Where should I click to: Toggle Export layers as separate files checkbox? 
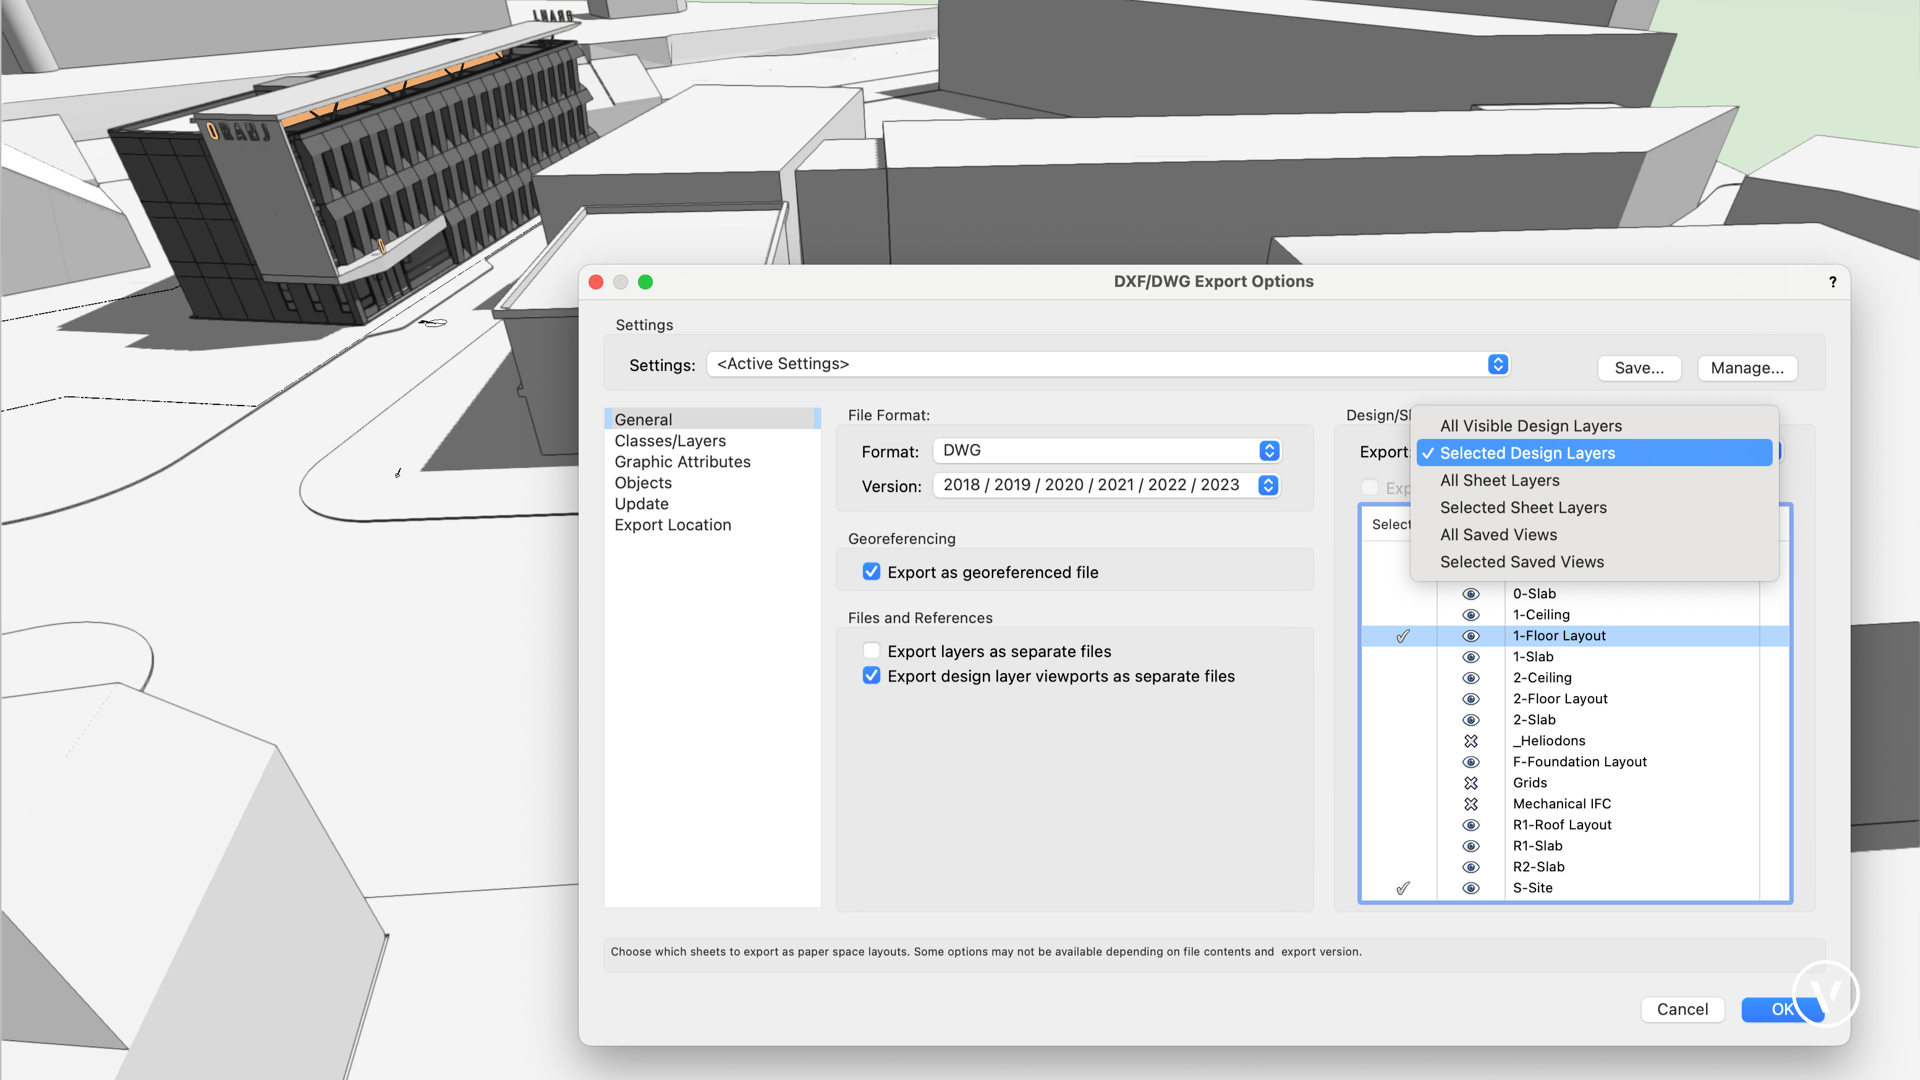[x=869, y=650]
